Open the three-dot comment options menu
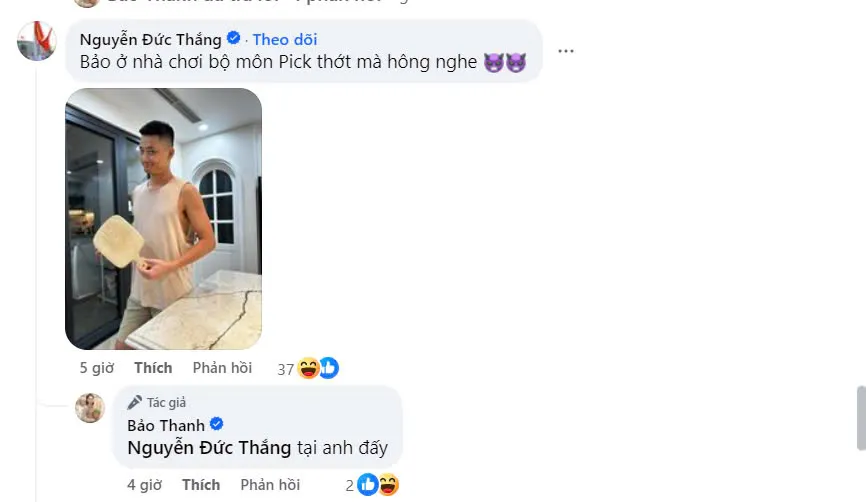The width and height of the screenshot is (866, 502). pos(566,50)
